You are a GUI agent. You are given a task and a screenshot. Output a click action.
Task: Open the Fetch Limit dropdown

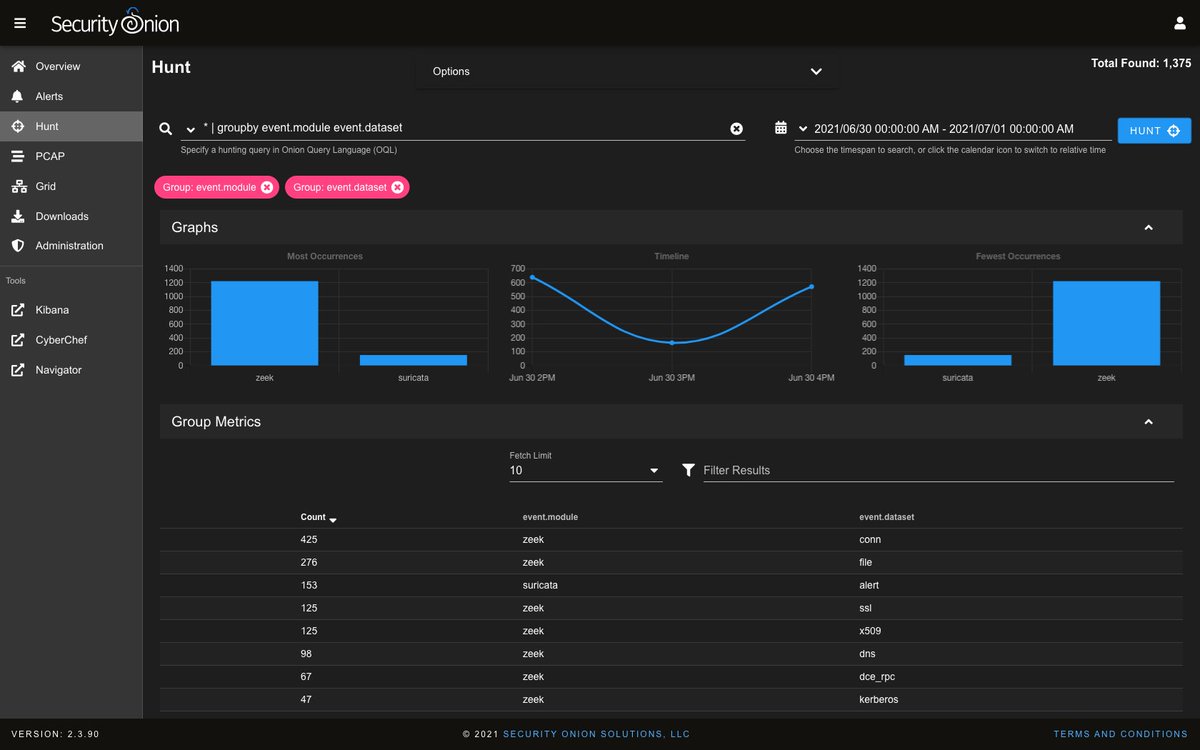point(586,470)
